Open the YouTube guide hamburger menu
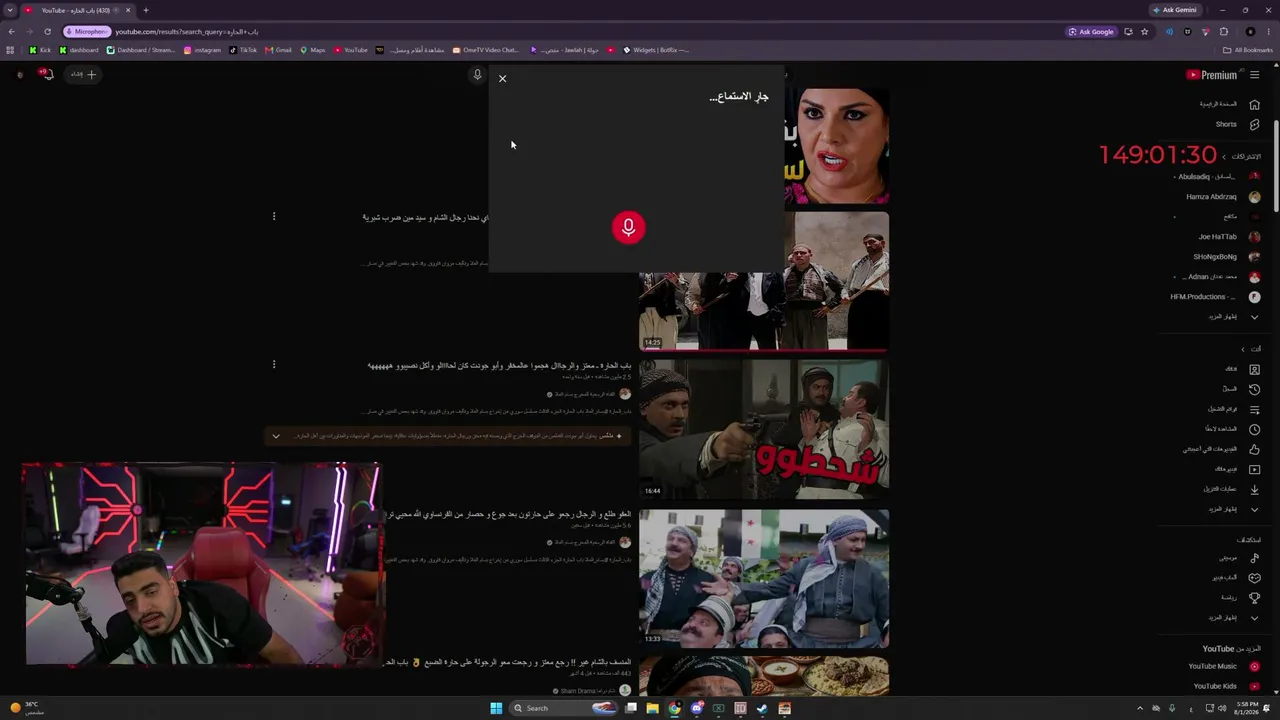Viewport: 1280px width, 720px height. click(1254, 75)
